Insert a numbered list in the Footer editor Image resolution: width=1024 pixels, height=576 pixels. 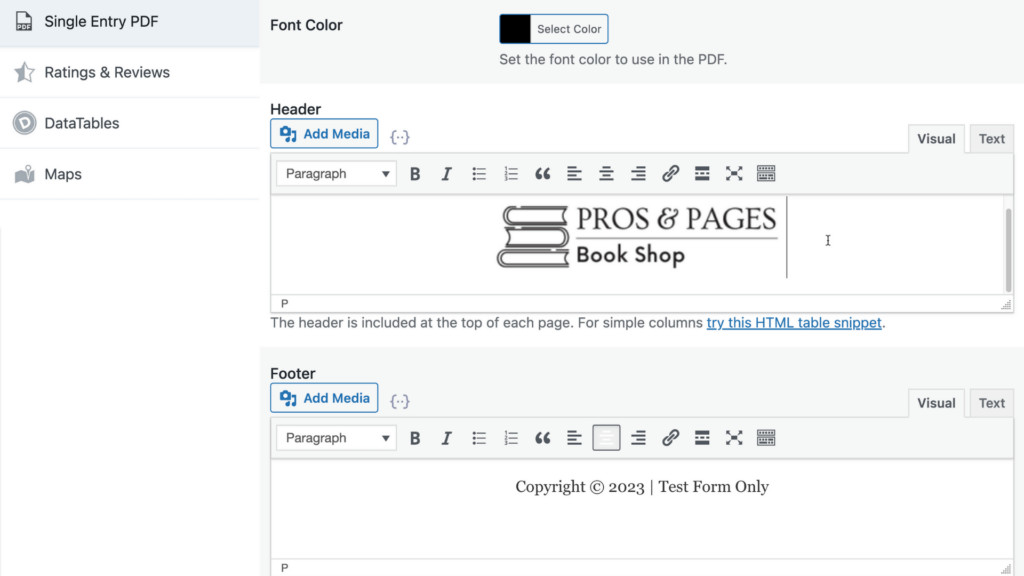click(x=511, y=437)
